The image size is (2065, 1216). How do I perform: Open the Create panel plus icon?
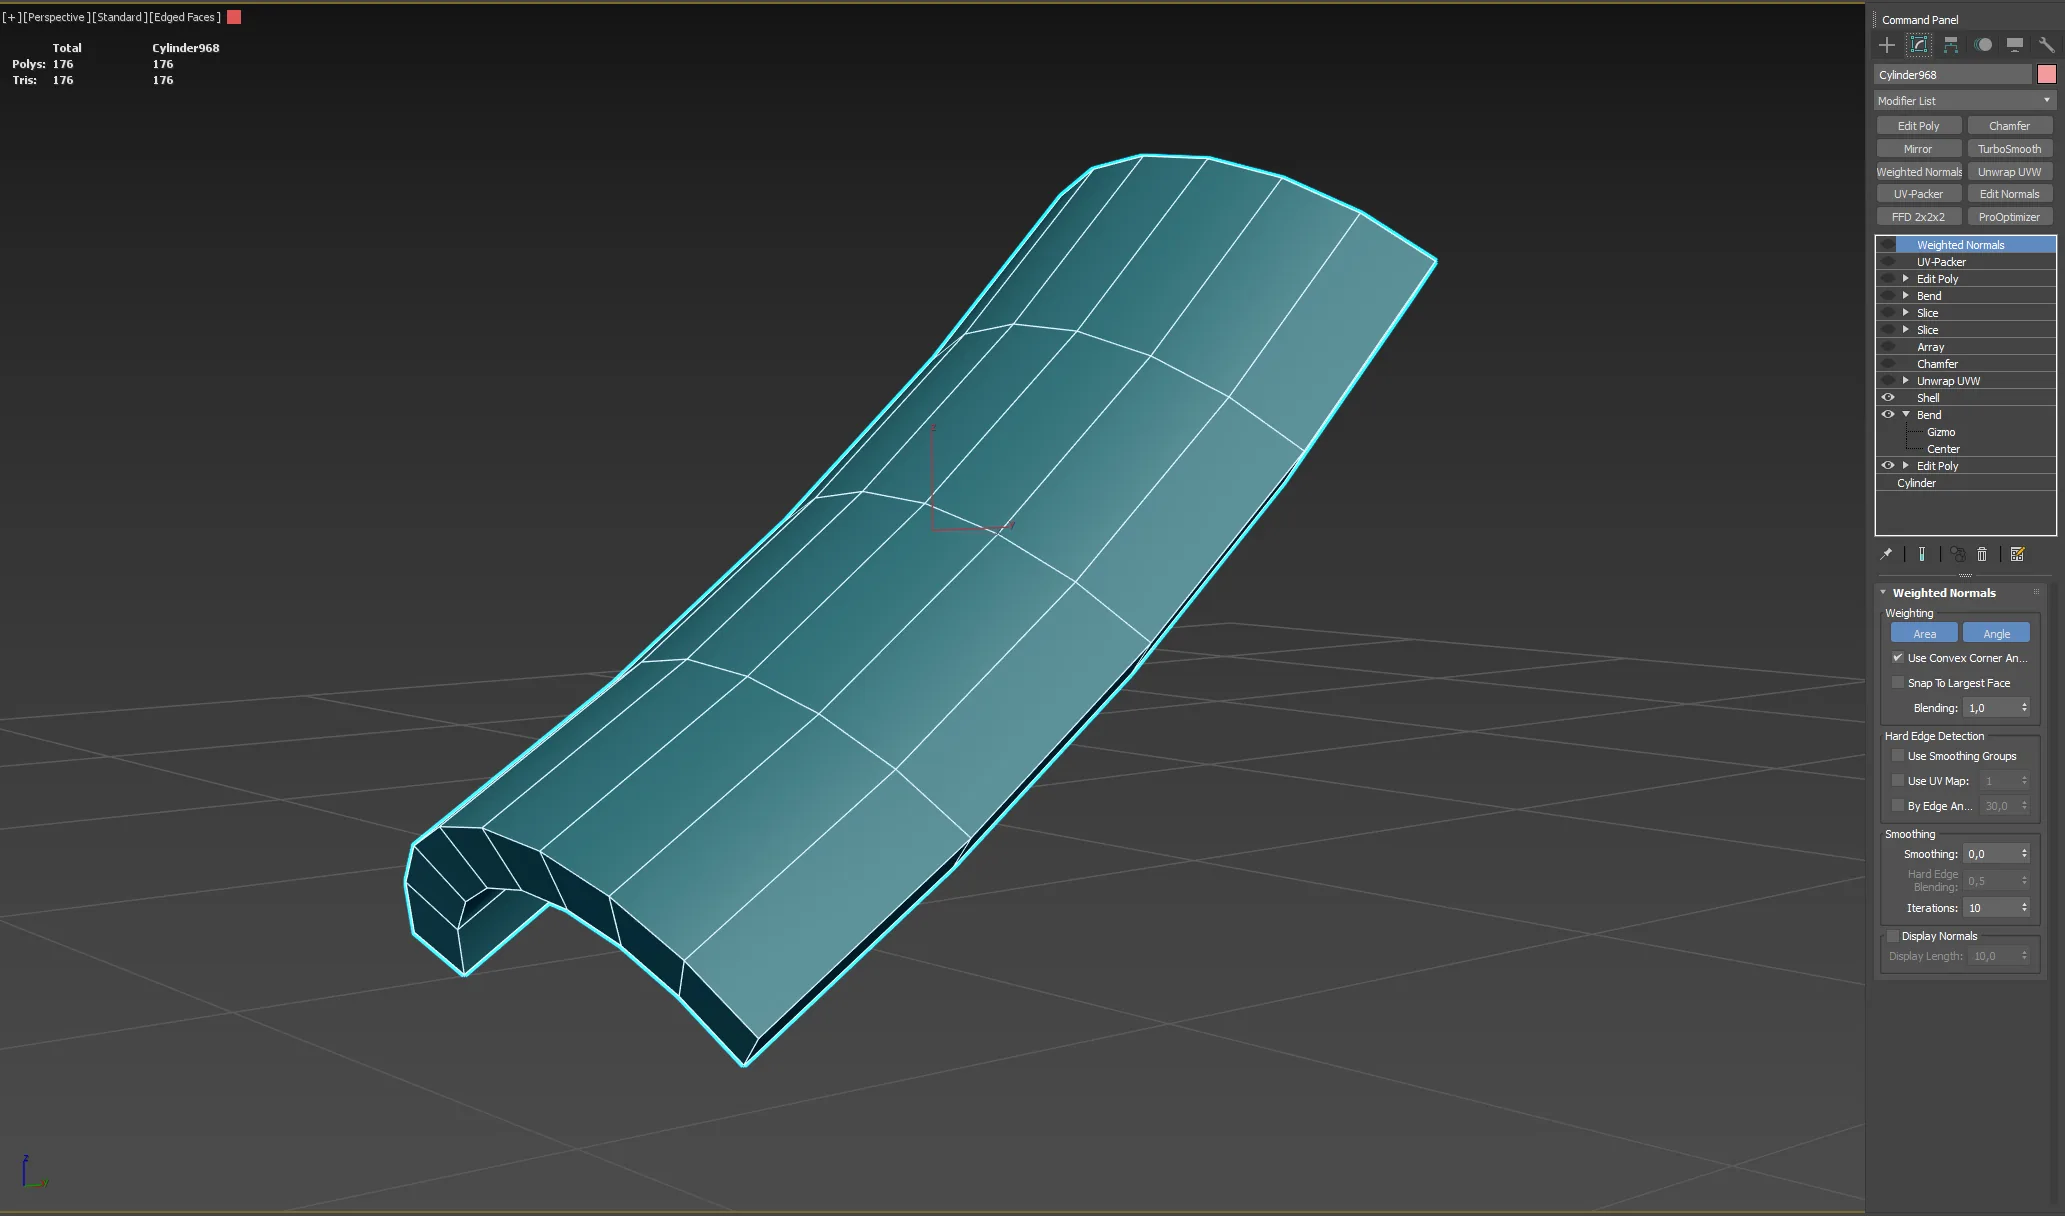click(1886, 45)
